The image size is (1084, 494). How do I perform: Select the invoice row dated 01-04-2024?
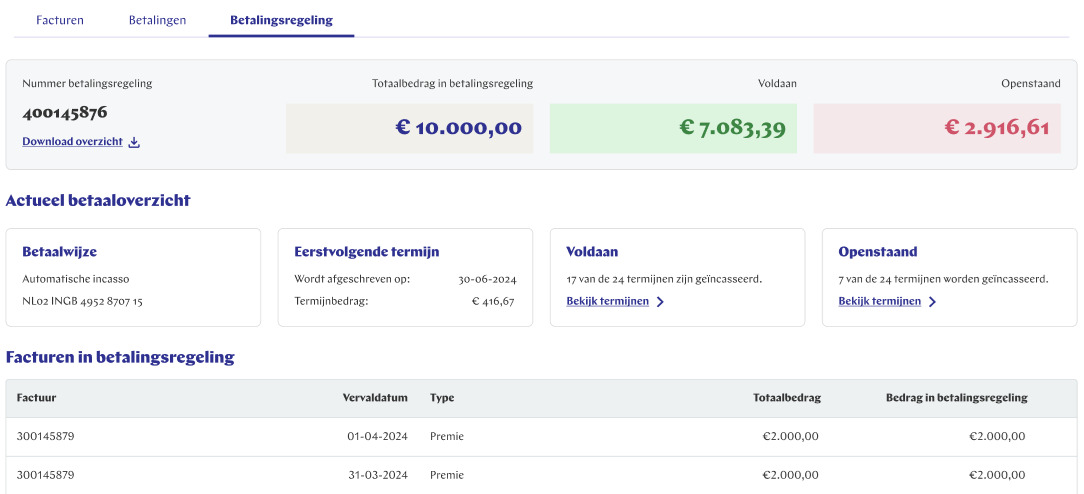tap(541, 437)
